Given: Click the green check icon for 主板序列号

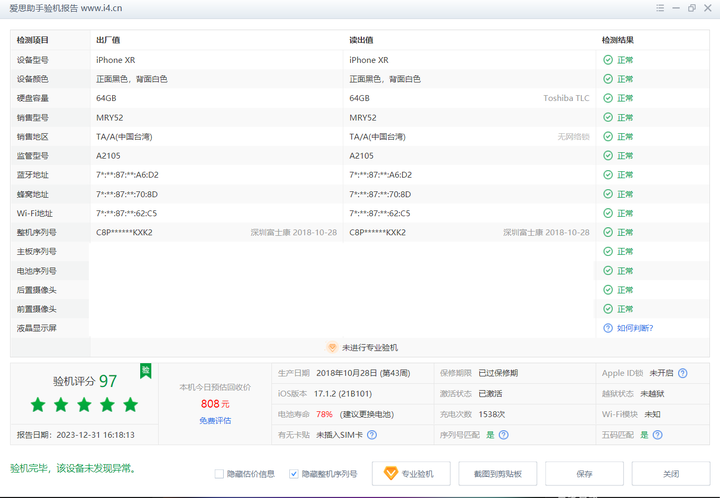Looking at the screenshot, I should pyautogui.click(x=608, y=252).
